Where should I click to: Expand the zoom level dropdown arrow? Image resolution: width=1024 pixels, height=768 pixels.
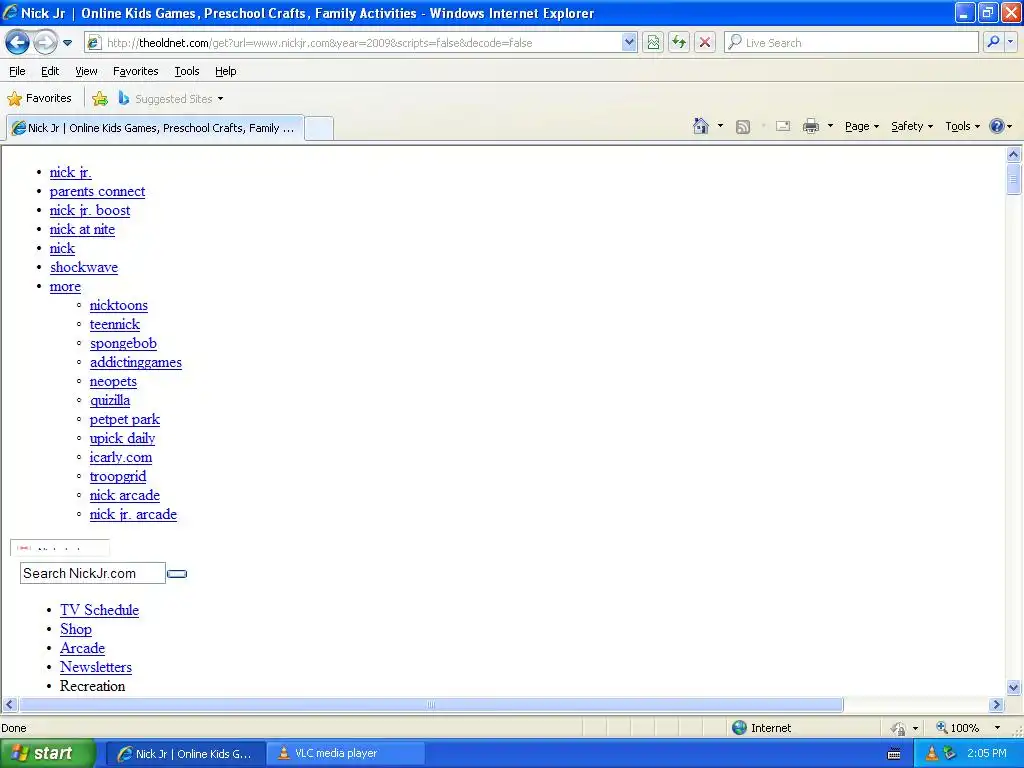997,728
